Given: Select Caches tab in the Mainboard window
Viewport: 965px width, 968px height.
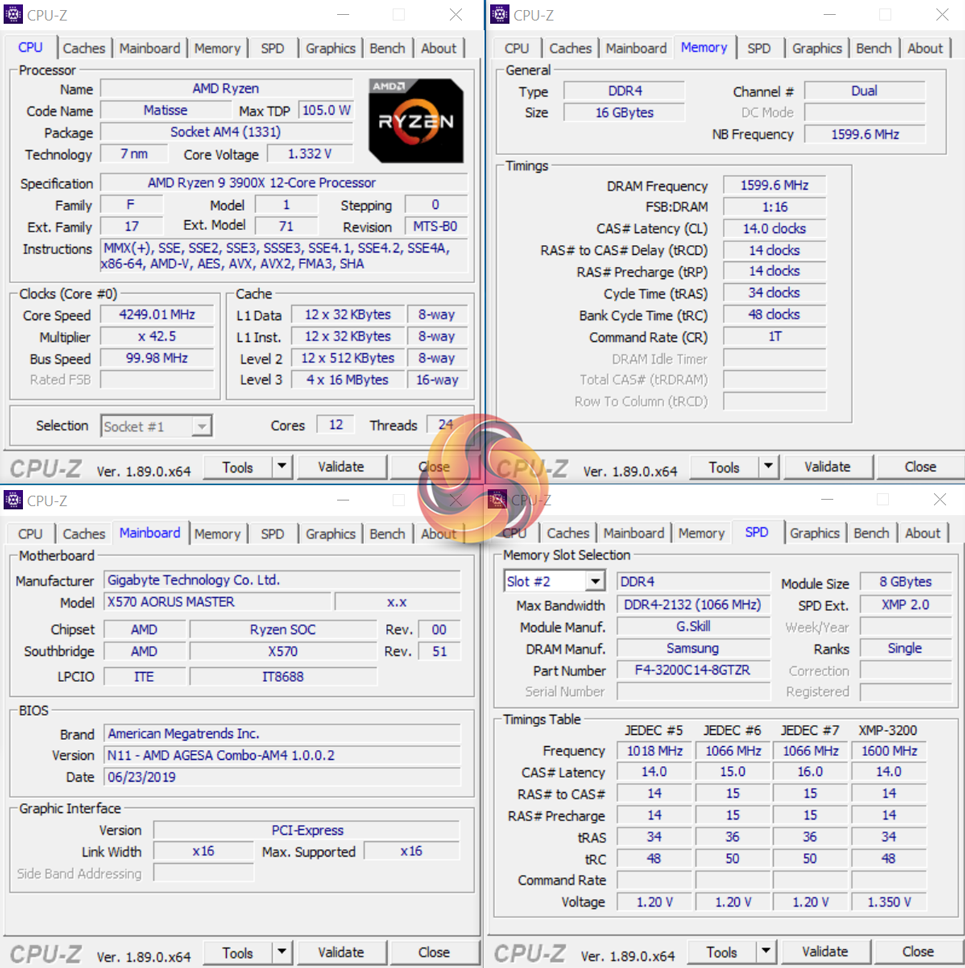Looking at the screenshot, I should click(x=84, y=534).
